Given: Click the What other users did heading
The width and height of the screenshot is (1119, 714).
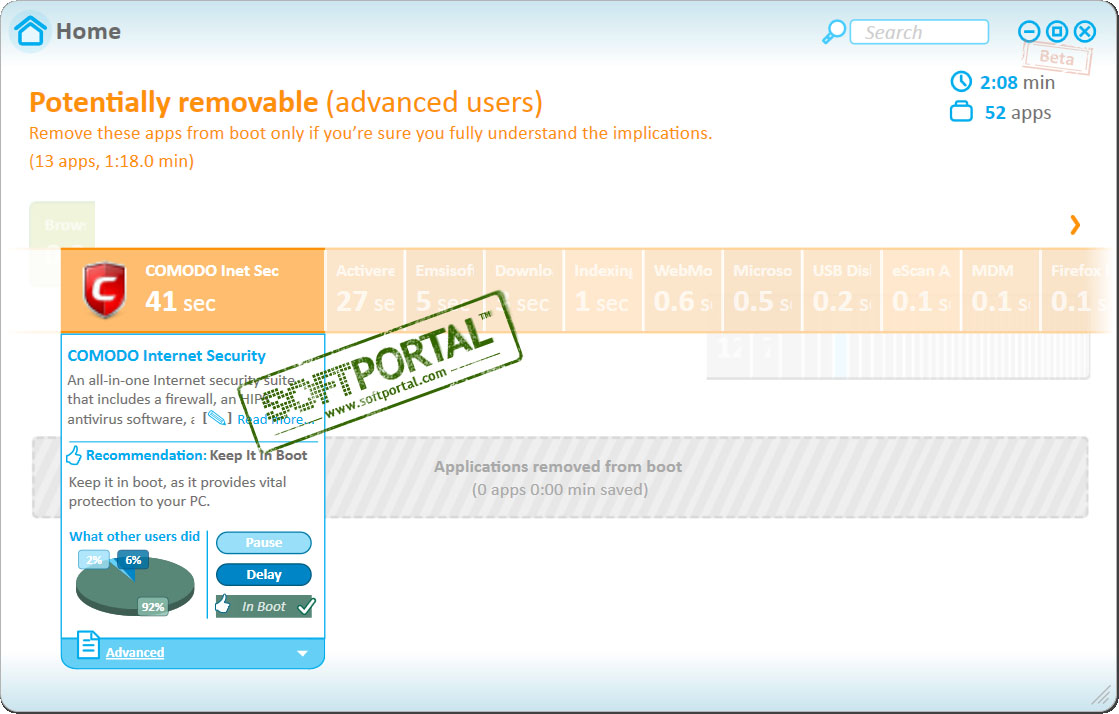Looking at the screenshot, I should [134, 536].
